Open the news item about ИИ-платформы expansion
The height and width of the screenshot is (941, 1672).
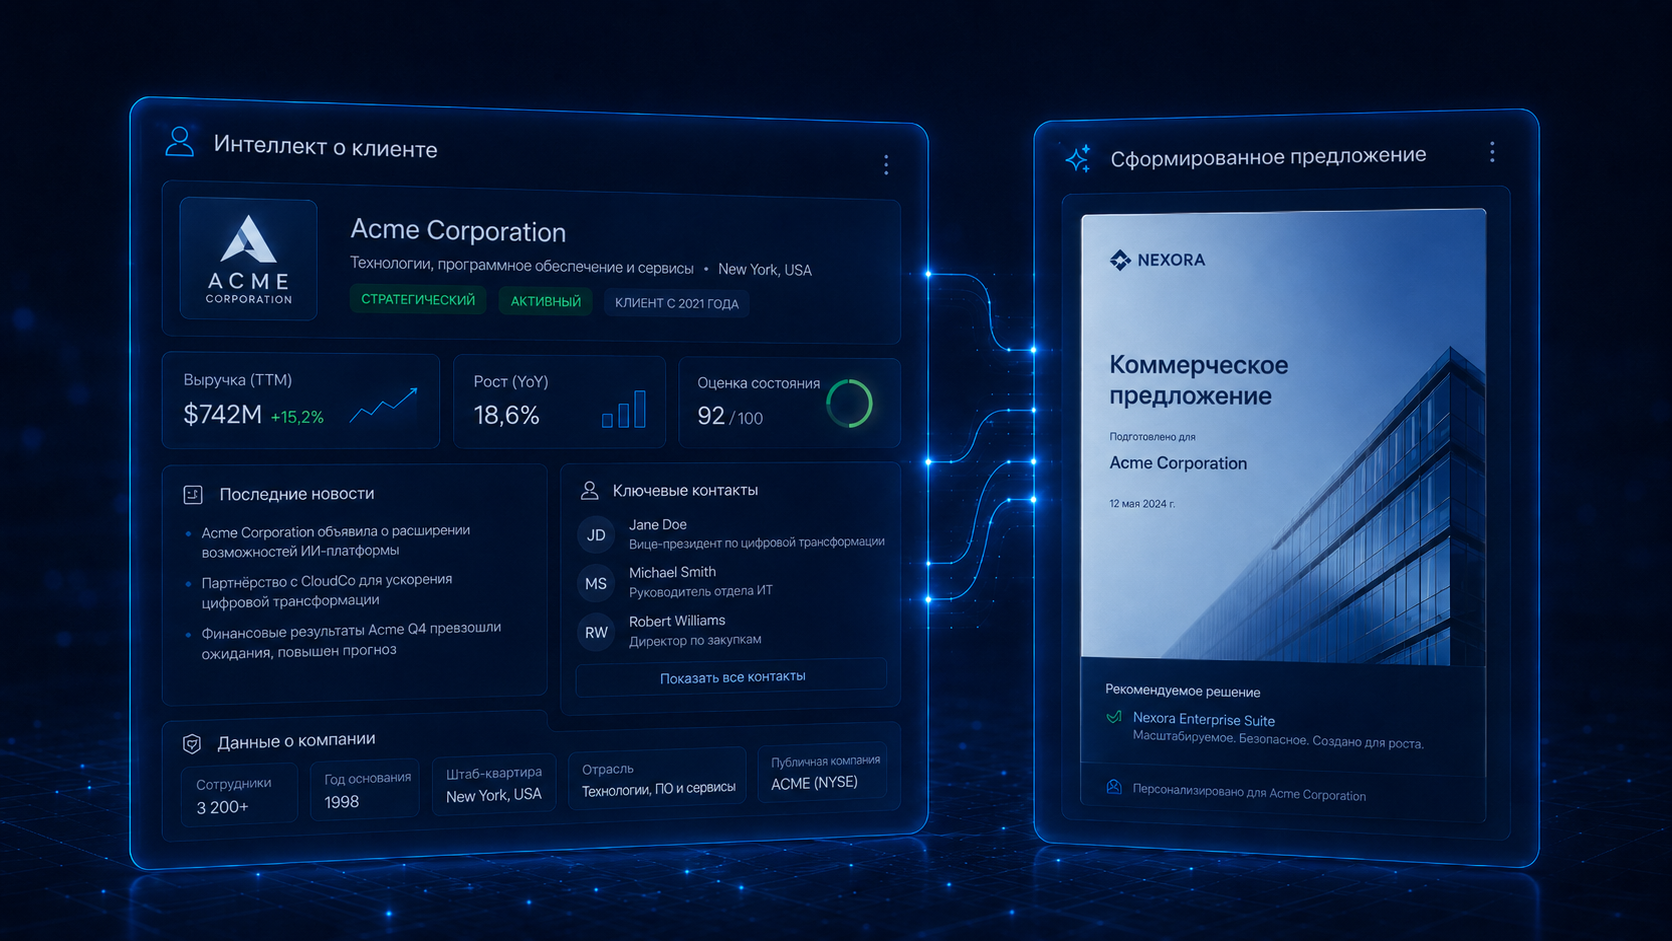click(335, 541)
